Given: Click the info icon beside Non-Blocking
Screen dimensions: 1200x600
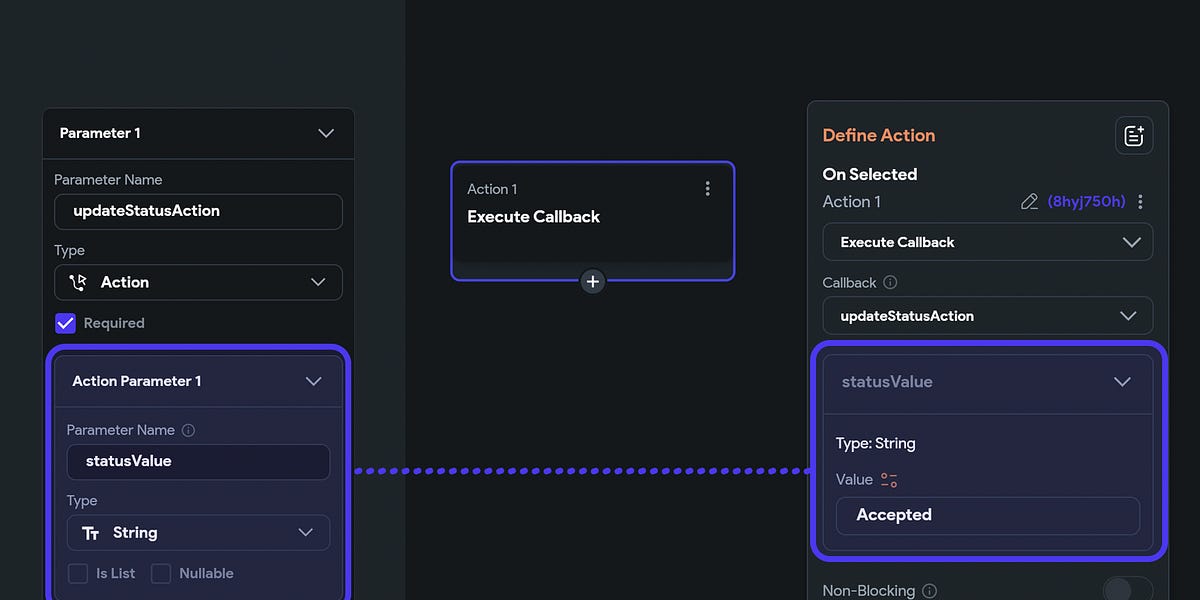Looking at the screenshot, I should 930,590.
